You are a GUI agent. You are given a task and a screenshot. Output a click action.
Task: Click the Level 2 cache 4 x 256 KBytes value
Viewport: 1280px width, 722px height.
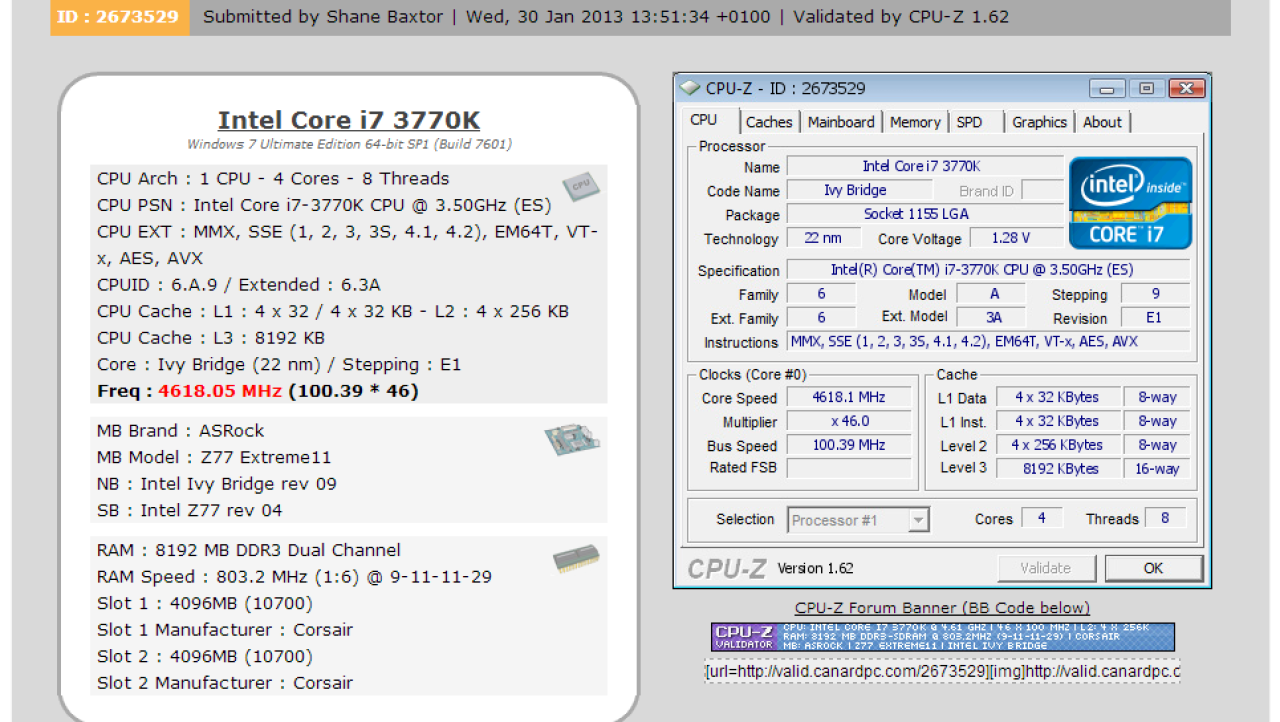1057,445
